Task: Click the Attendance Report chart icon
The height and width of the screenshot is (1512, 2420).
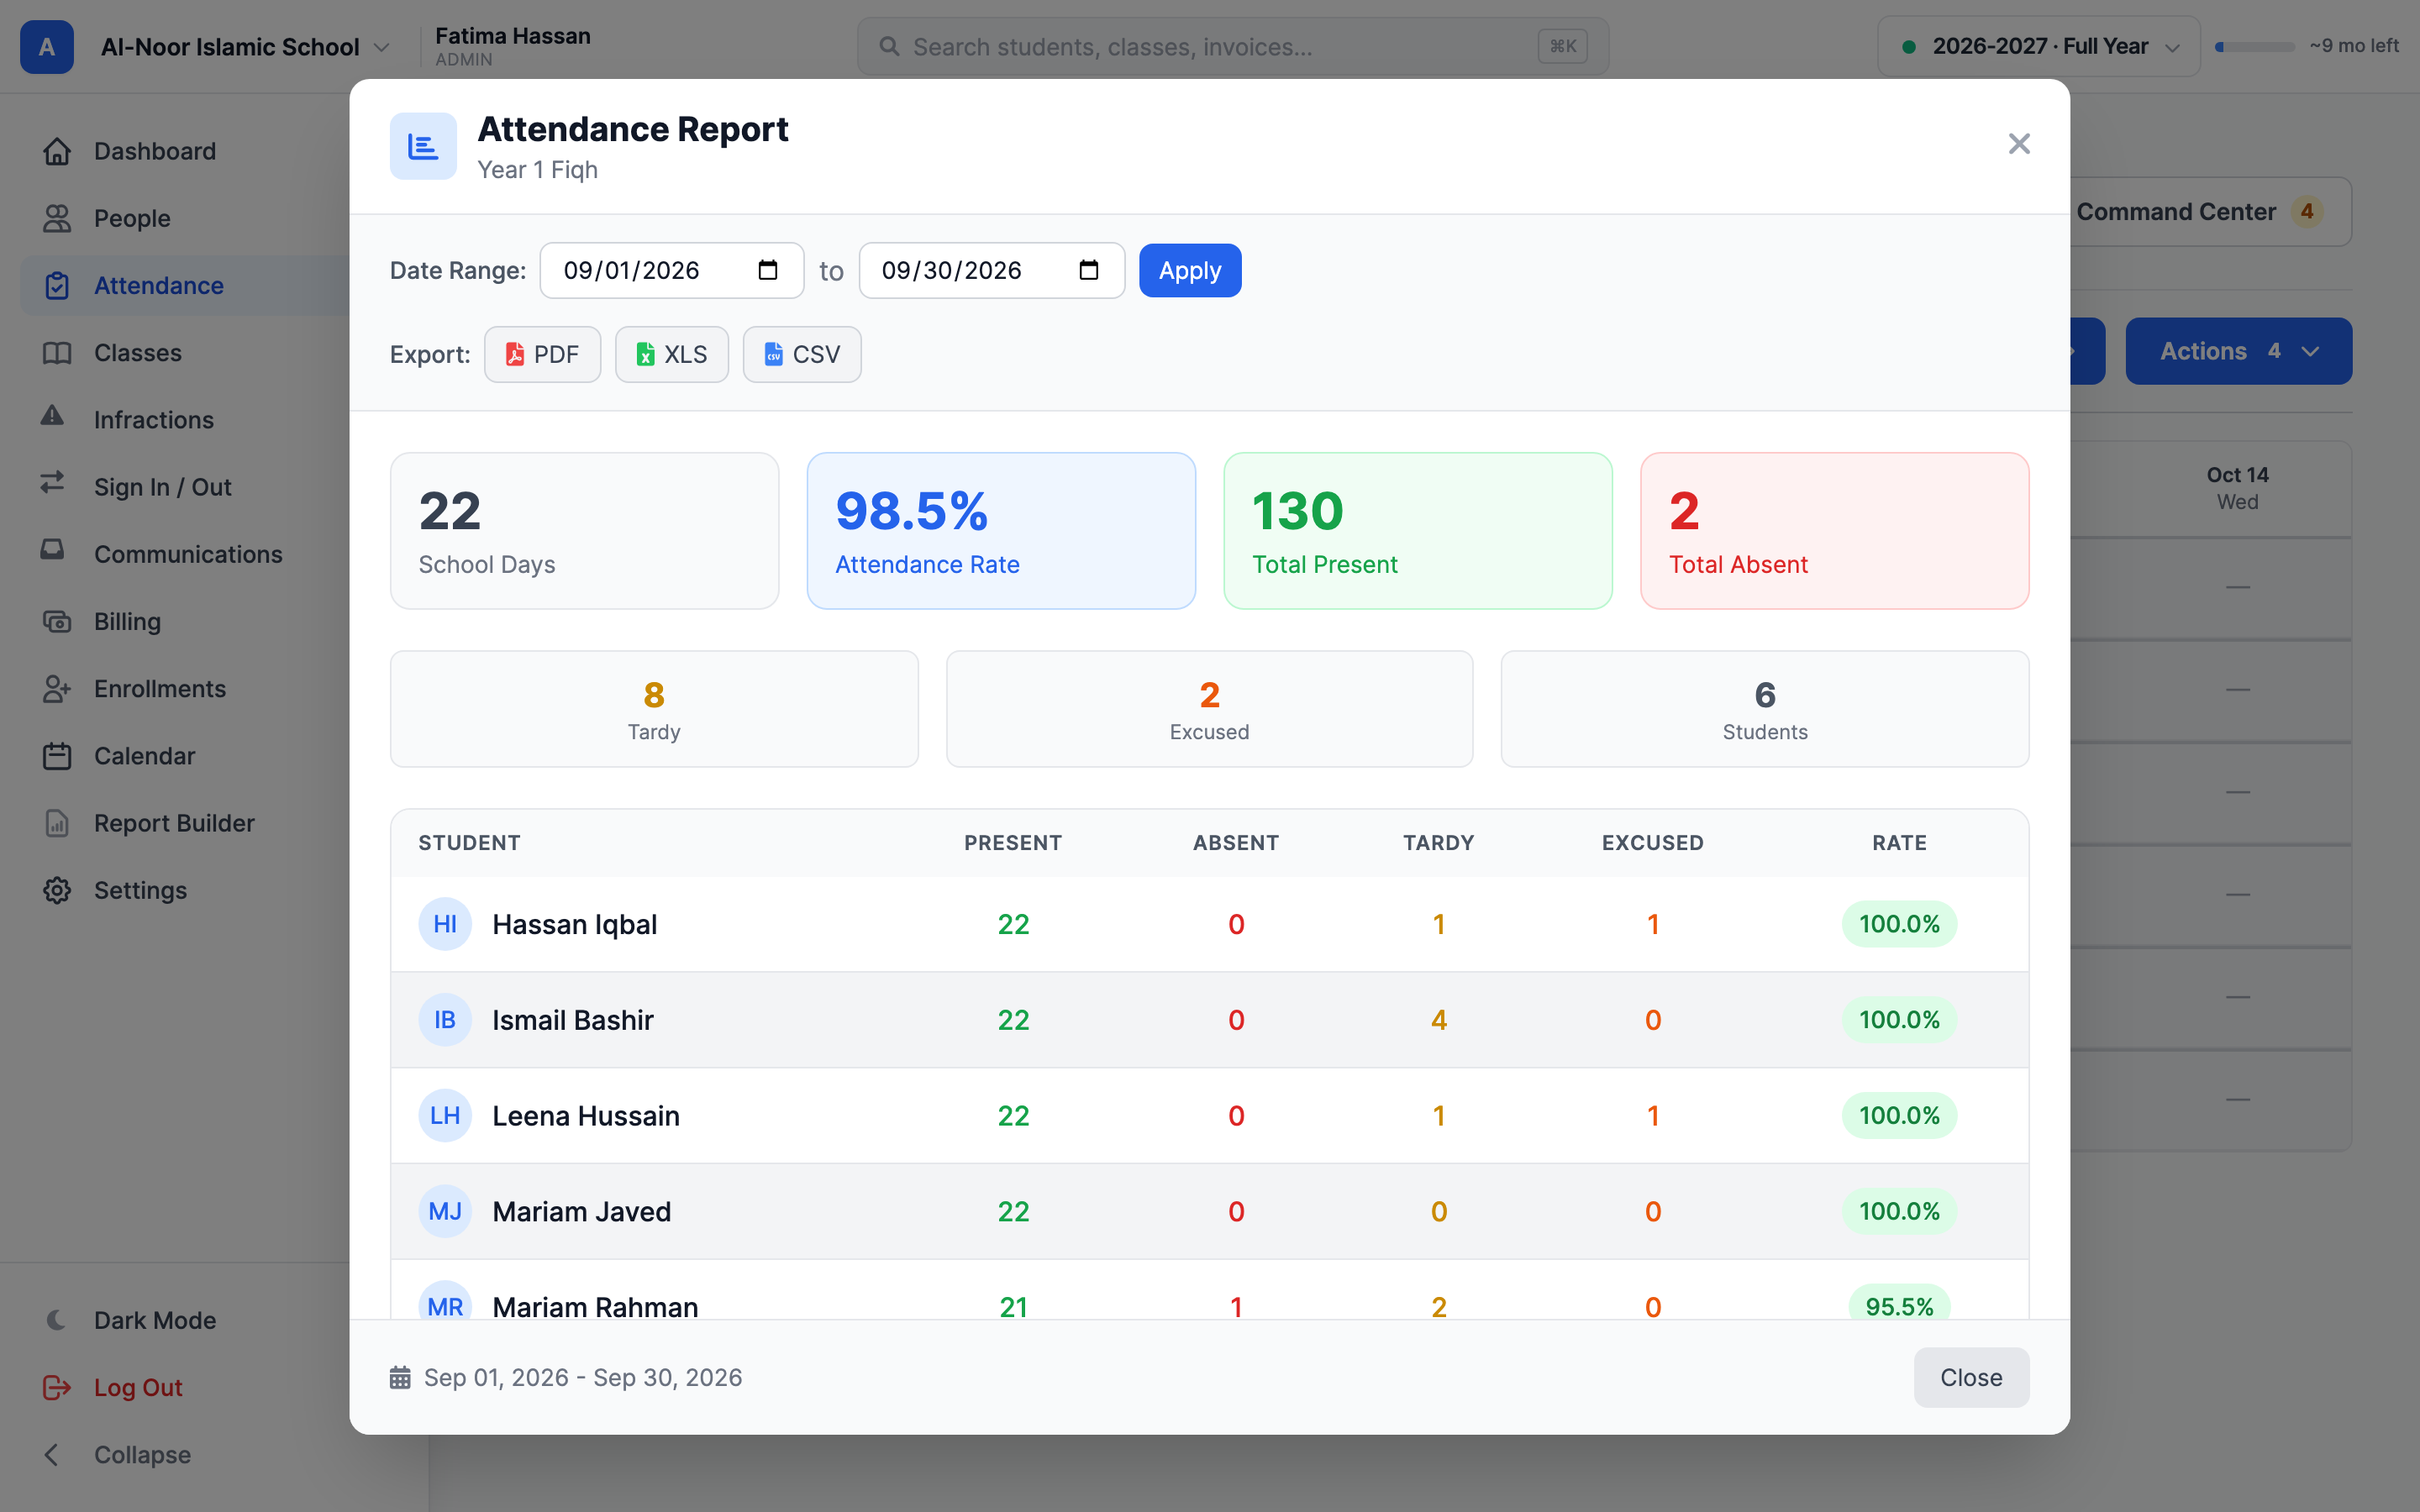Action: 423,146
